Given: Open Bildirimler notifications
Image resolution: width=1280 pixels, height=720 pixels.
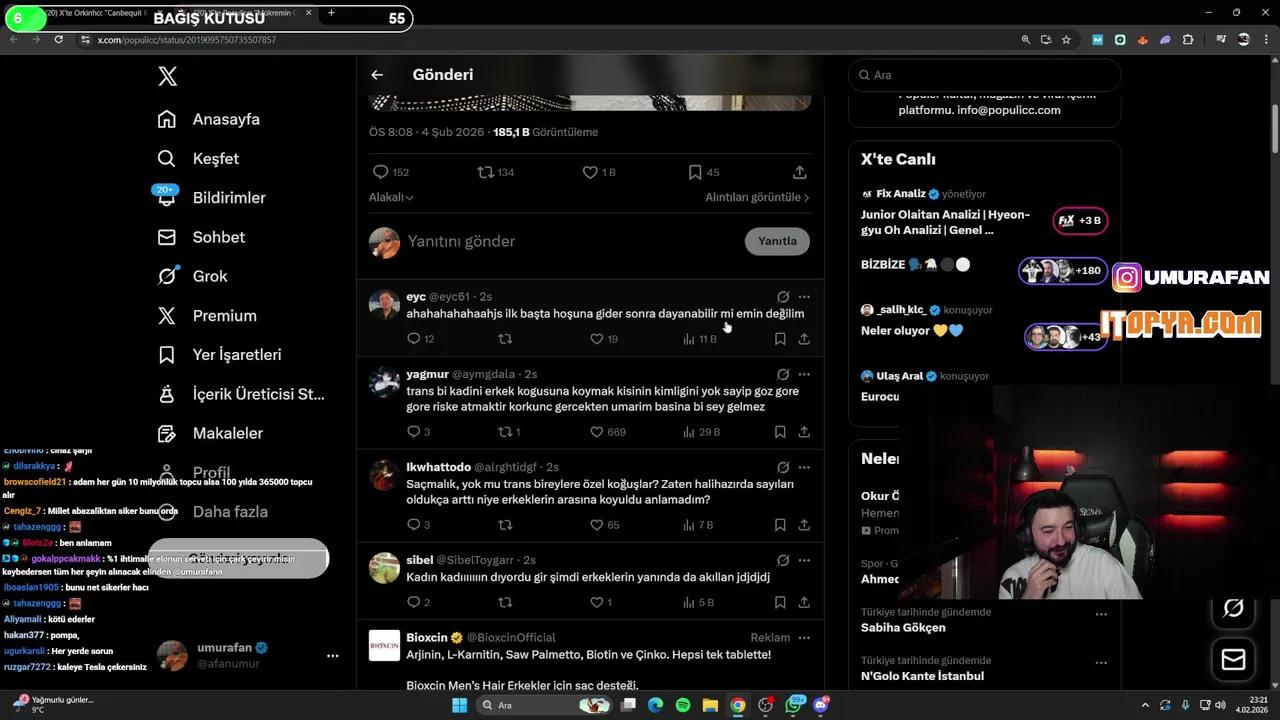Looking at the screenshot, I should tap(211, 197).
